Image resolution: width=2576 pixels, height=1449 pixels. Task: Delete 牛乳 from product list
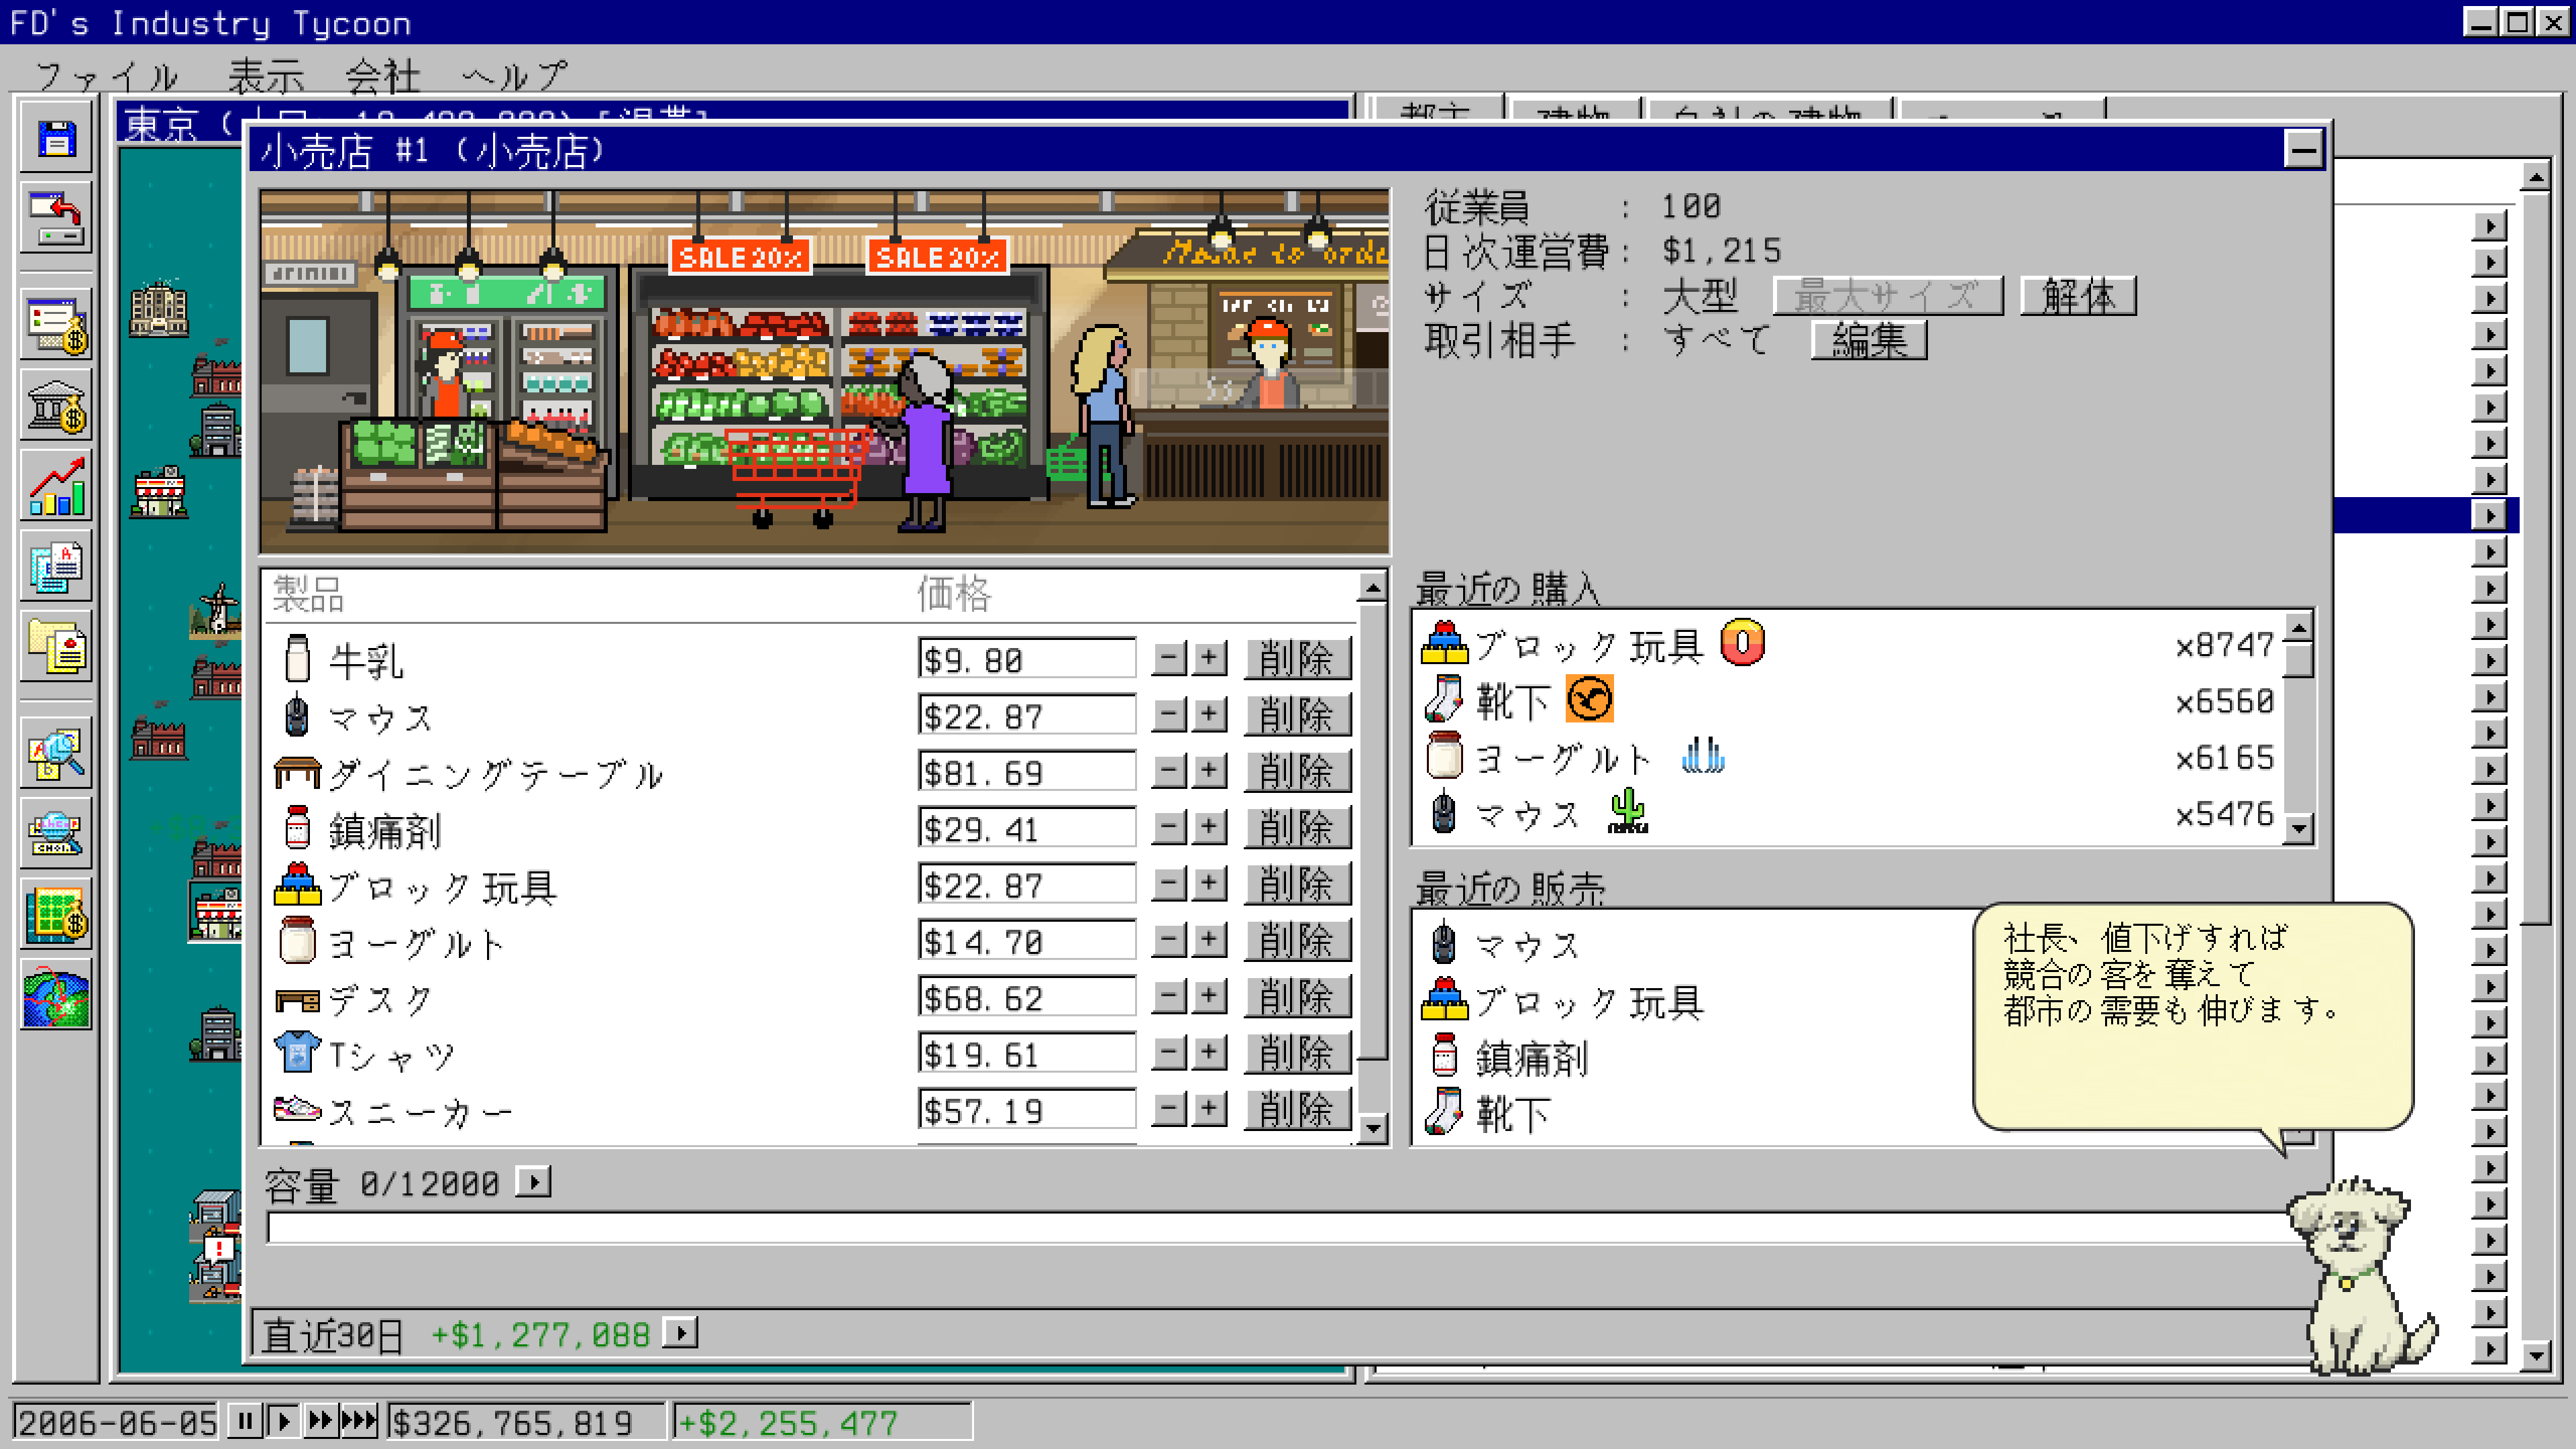pos(1297,659)
